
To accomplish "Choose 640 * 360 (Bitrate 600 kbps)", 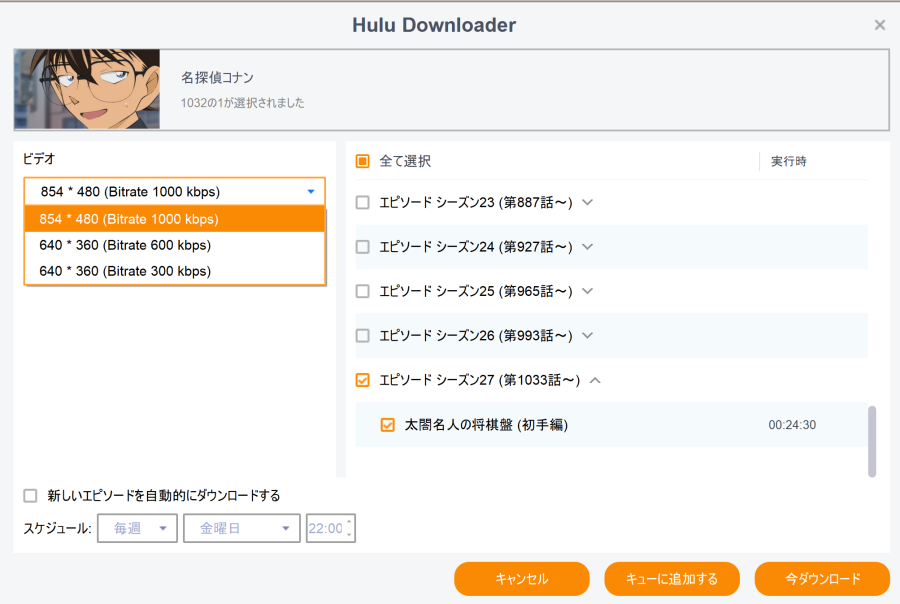I will [x=174, y=245].
